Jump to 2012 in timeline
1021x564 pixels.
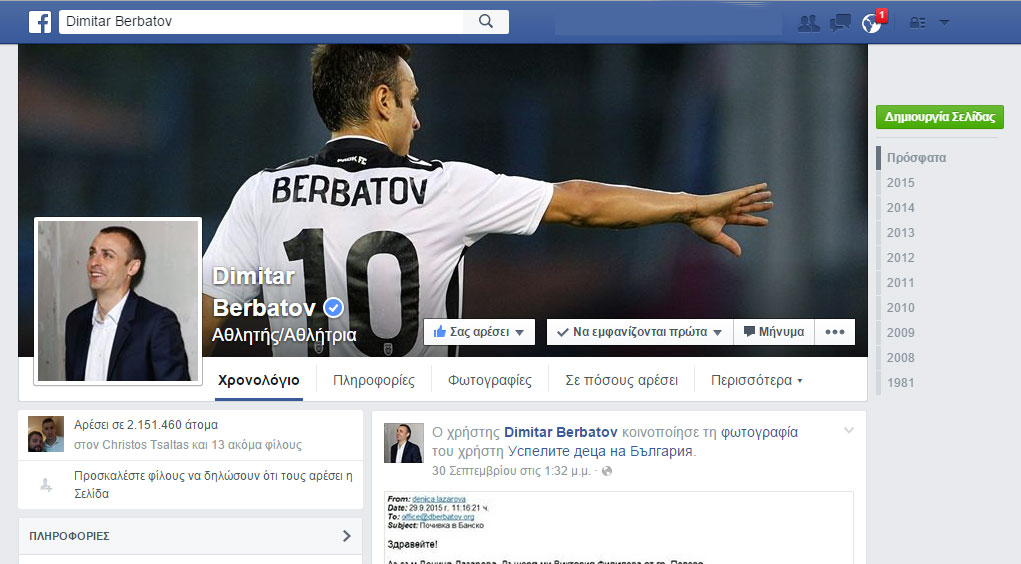(901, 257)
